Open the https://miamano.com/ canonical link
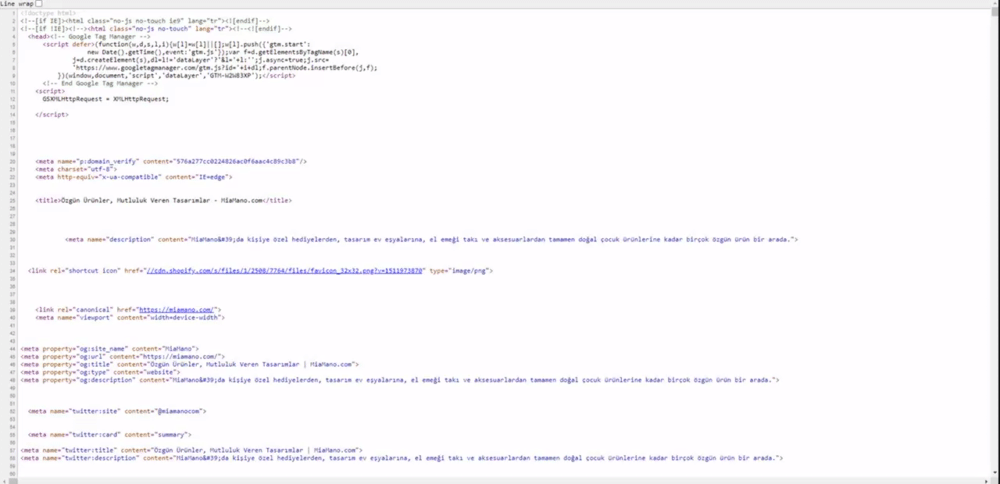1000x484 pixels. (x=176, y=310)
